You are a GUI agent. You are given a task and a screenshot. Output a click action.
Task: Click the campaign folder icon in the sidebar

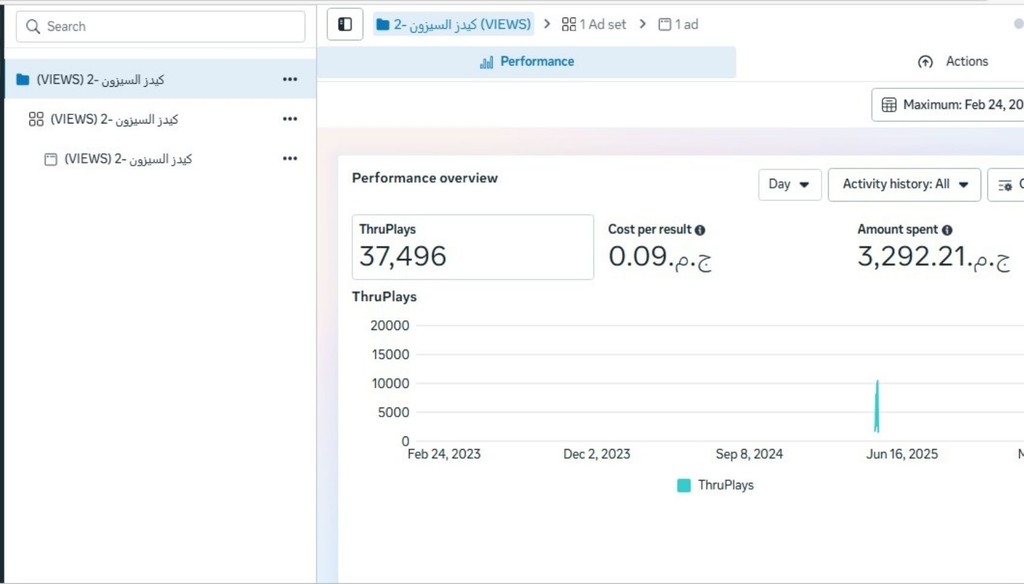pos(23,79)
